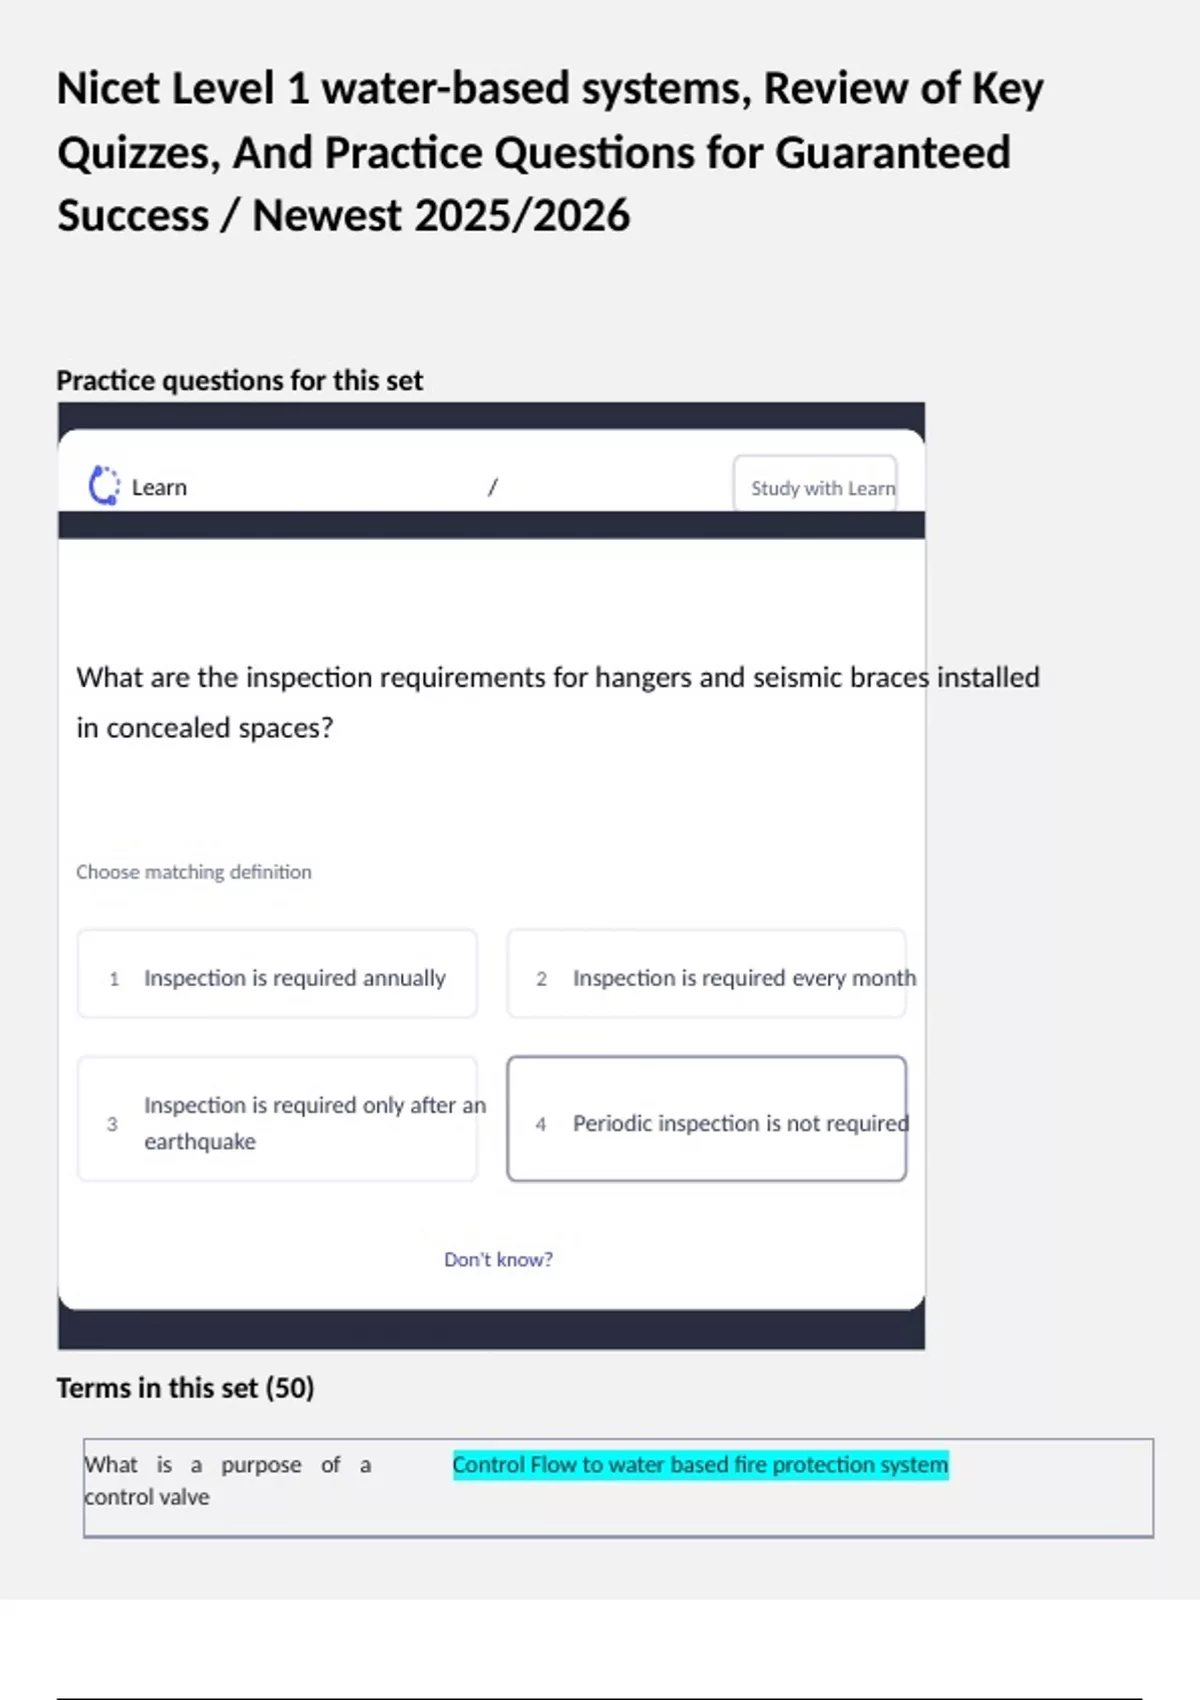Click the number 4 badge on the fourth answer

coord(541,1125)
